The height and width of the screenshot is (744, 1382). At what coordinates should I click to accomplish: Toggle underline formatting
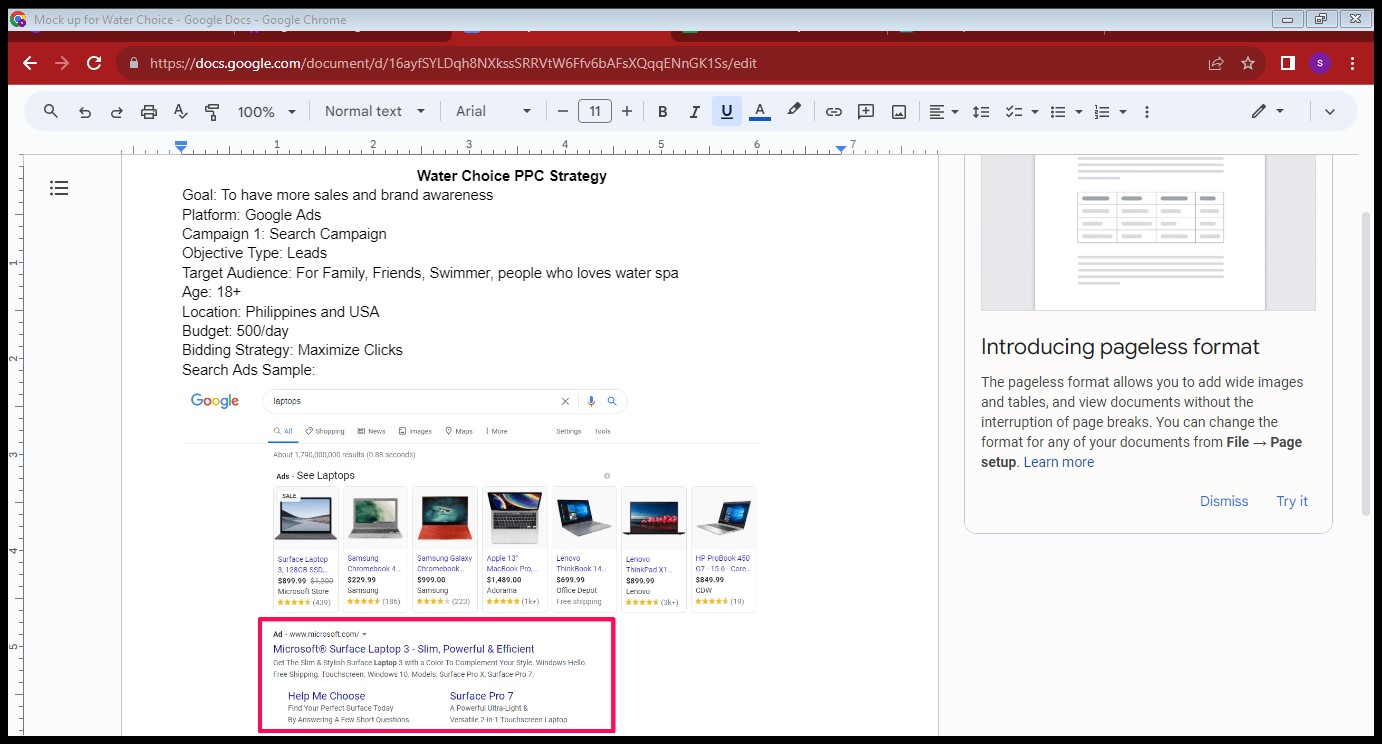tap(726, 111)
